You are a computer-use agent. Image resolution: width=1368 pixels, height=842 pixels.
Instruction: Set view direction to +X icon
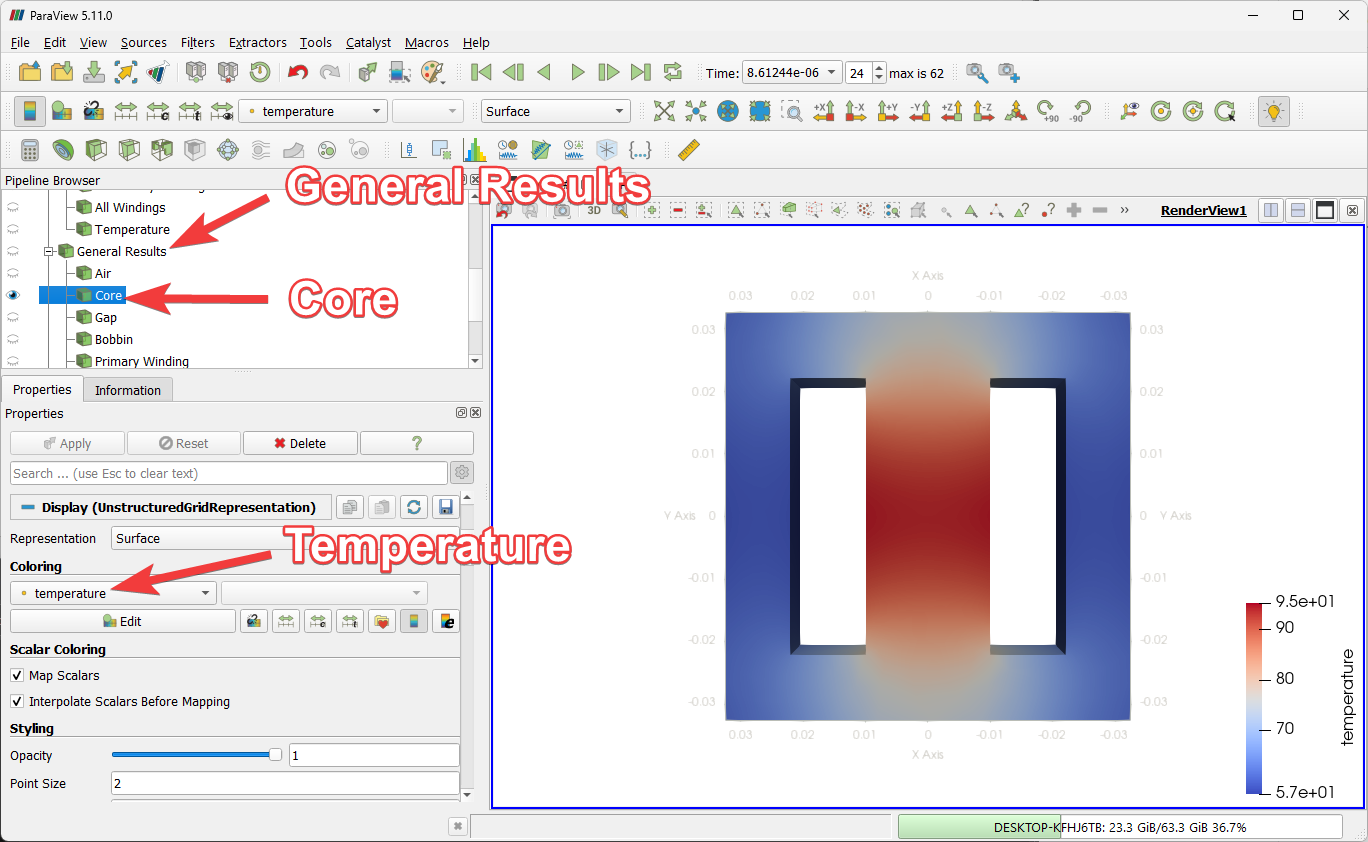(x=823, y=111)
